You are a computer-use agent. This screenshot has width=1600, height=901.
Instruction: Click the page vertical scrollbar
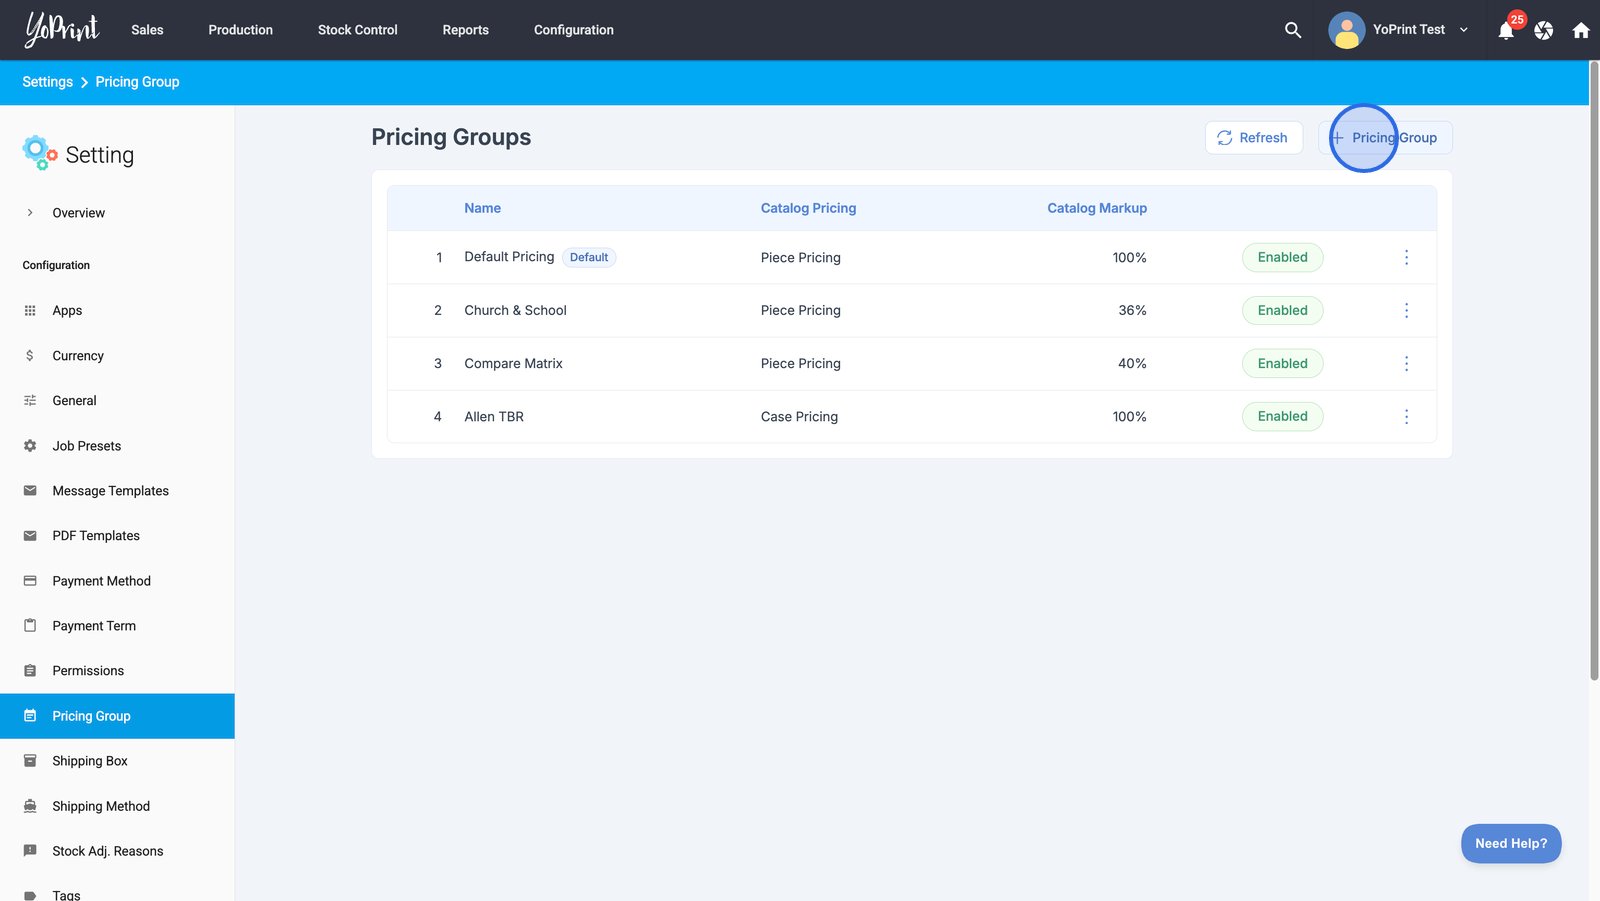(x=1594, y=370)
